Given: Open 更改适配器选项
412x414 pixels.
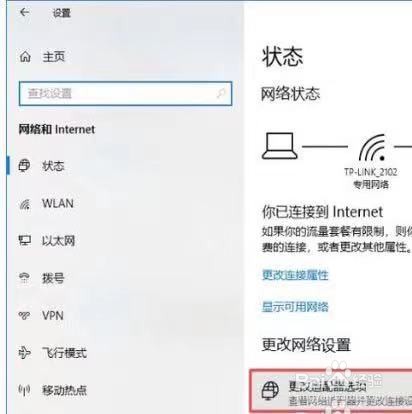Looking at the screenshot, I should pos(331,391).
